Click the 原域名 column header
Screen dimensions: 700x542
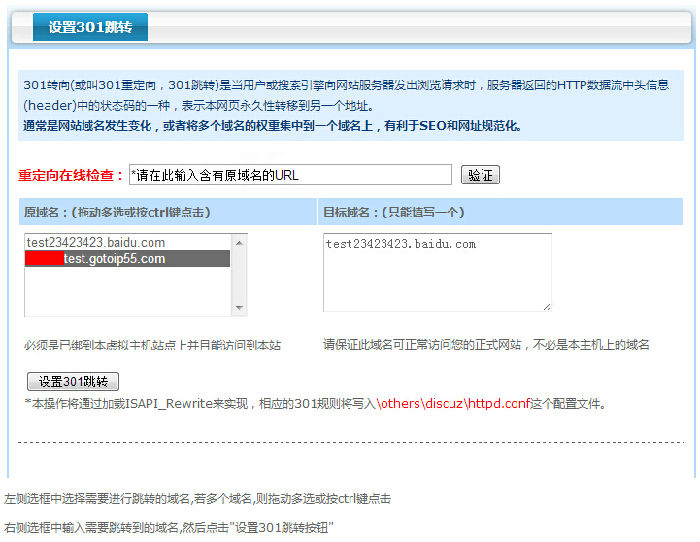[x=117, y=212]
